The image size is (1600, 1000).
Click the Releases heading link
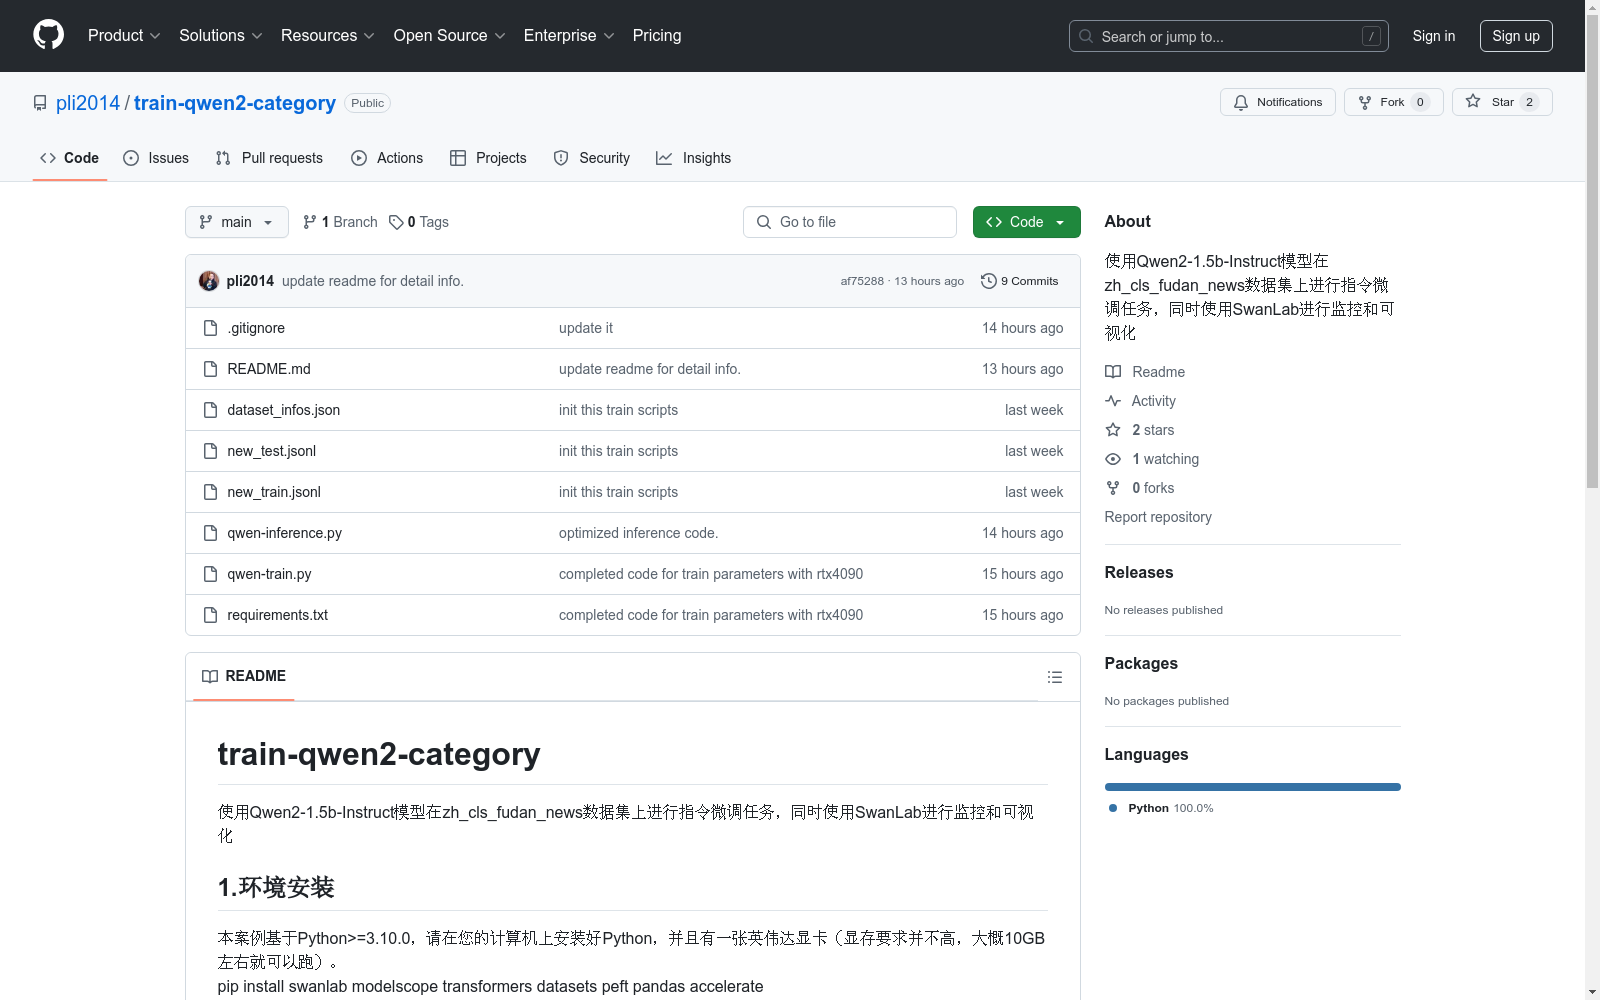[1139, 572]
